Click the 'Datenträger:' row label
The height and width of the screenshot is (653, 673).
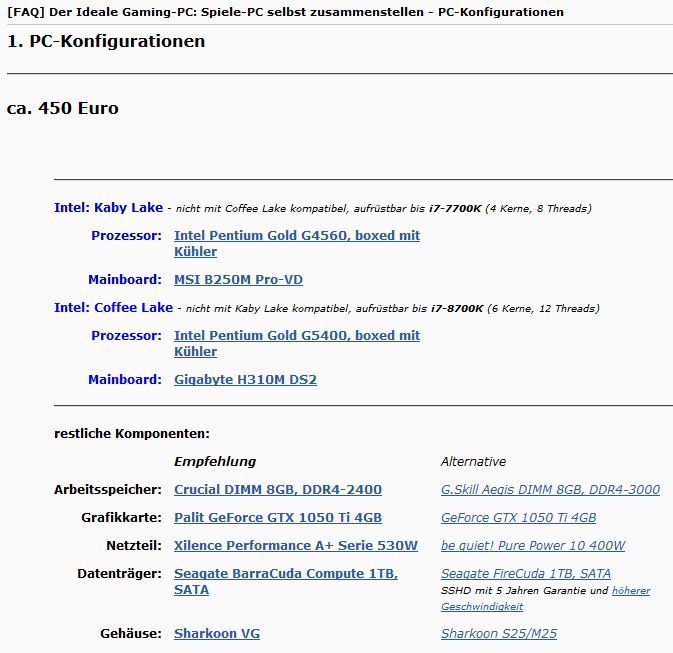(x=119, y=574)
